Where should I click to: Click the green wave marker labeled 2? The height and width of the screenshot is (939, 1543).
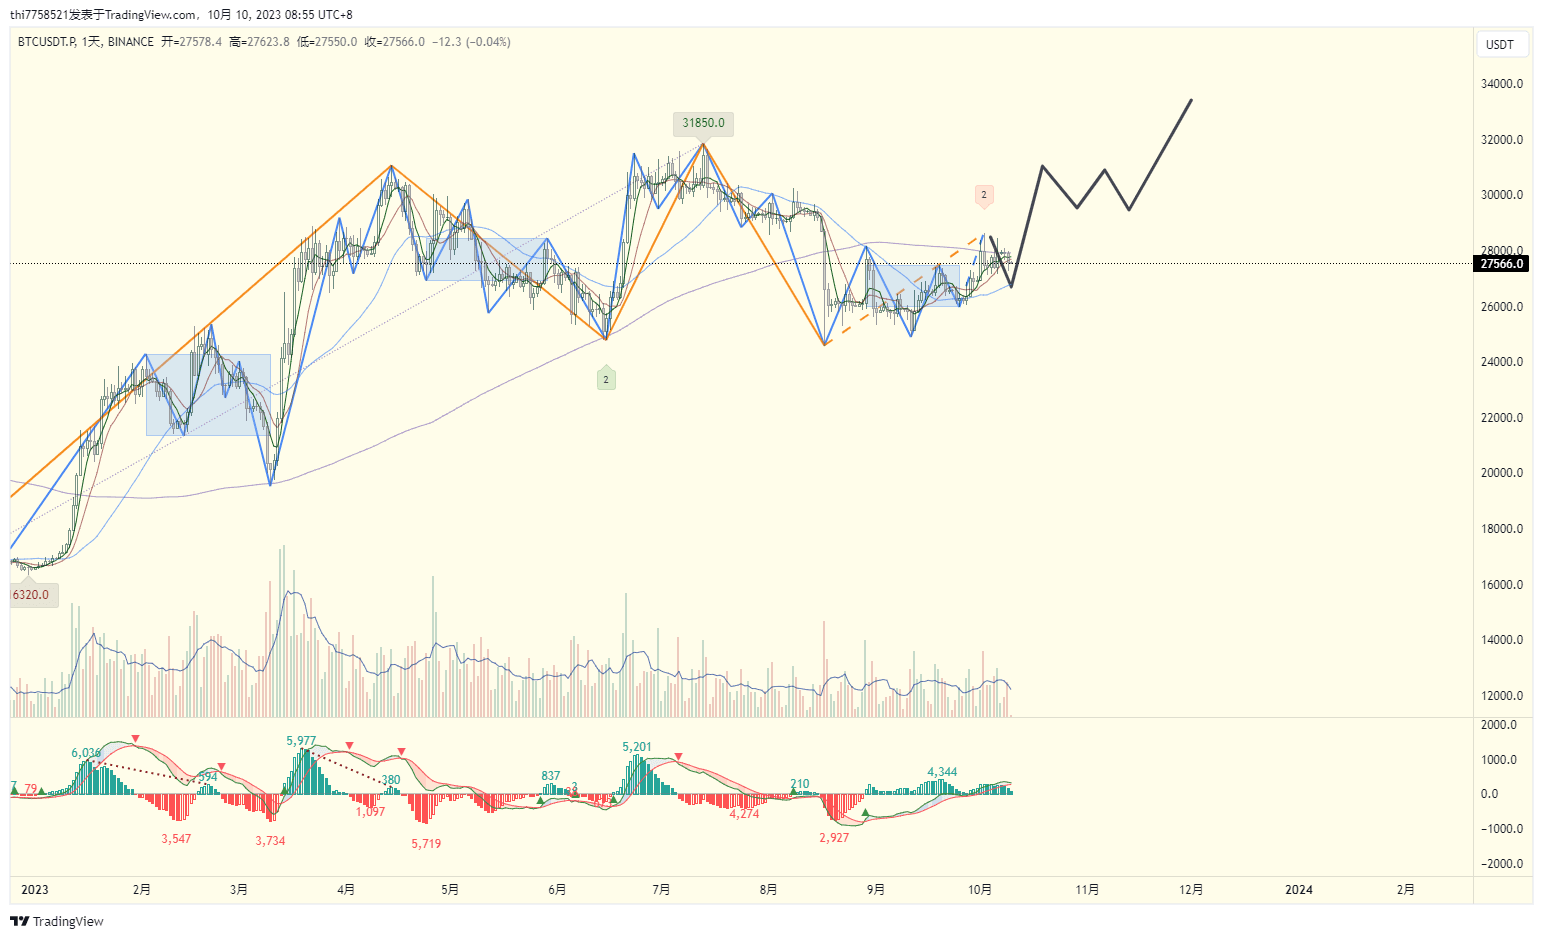(606, 379)
